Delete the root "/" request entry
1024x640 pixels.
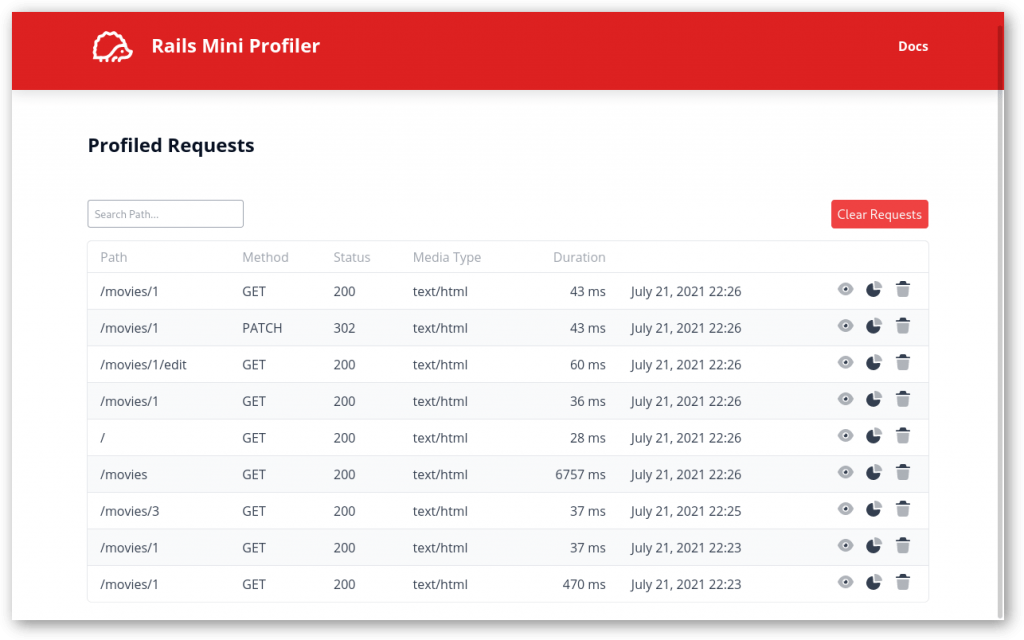[903, 436]
